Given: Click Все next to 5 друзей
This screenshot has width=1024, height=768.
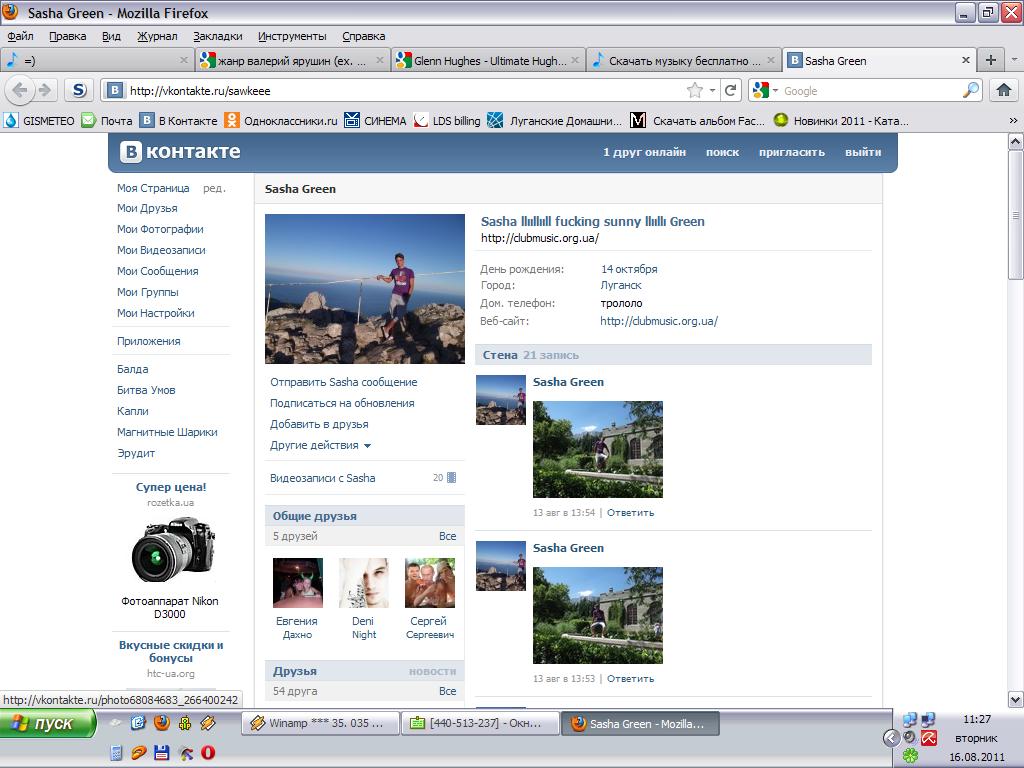Looking at the screenshot, I should click(447, 536).
